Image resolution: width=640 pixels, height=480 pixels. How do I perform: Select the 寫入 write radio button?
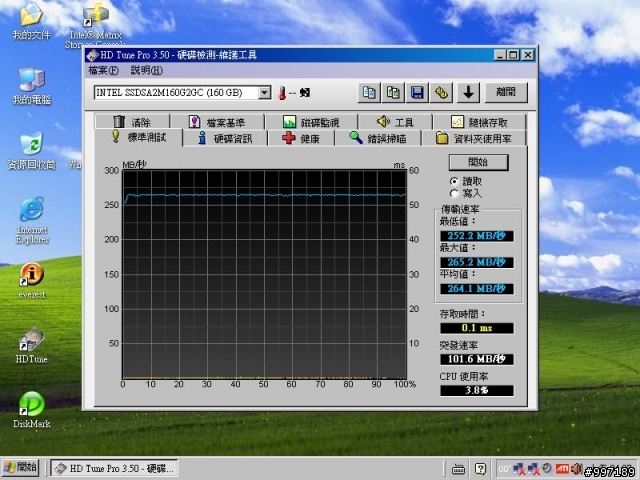coord(453,193)
